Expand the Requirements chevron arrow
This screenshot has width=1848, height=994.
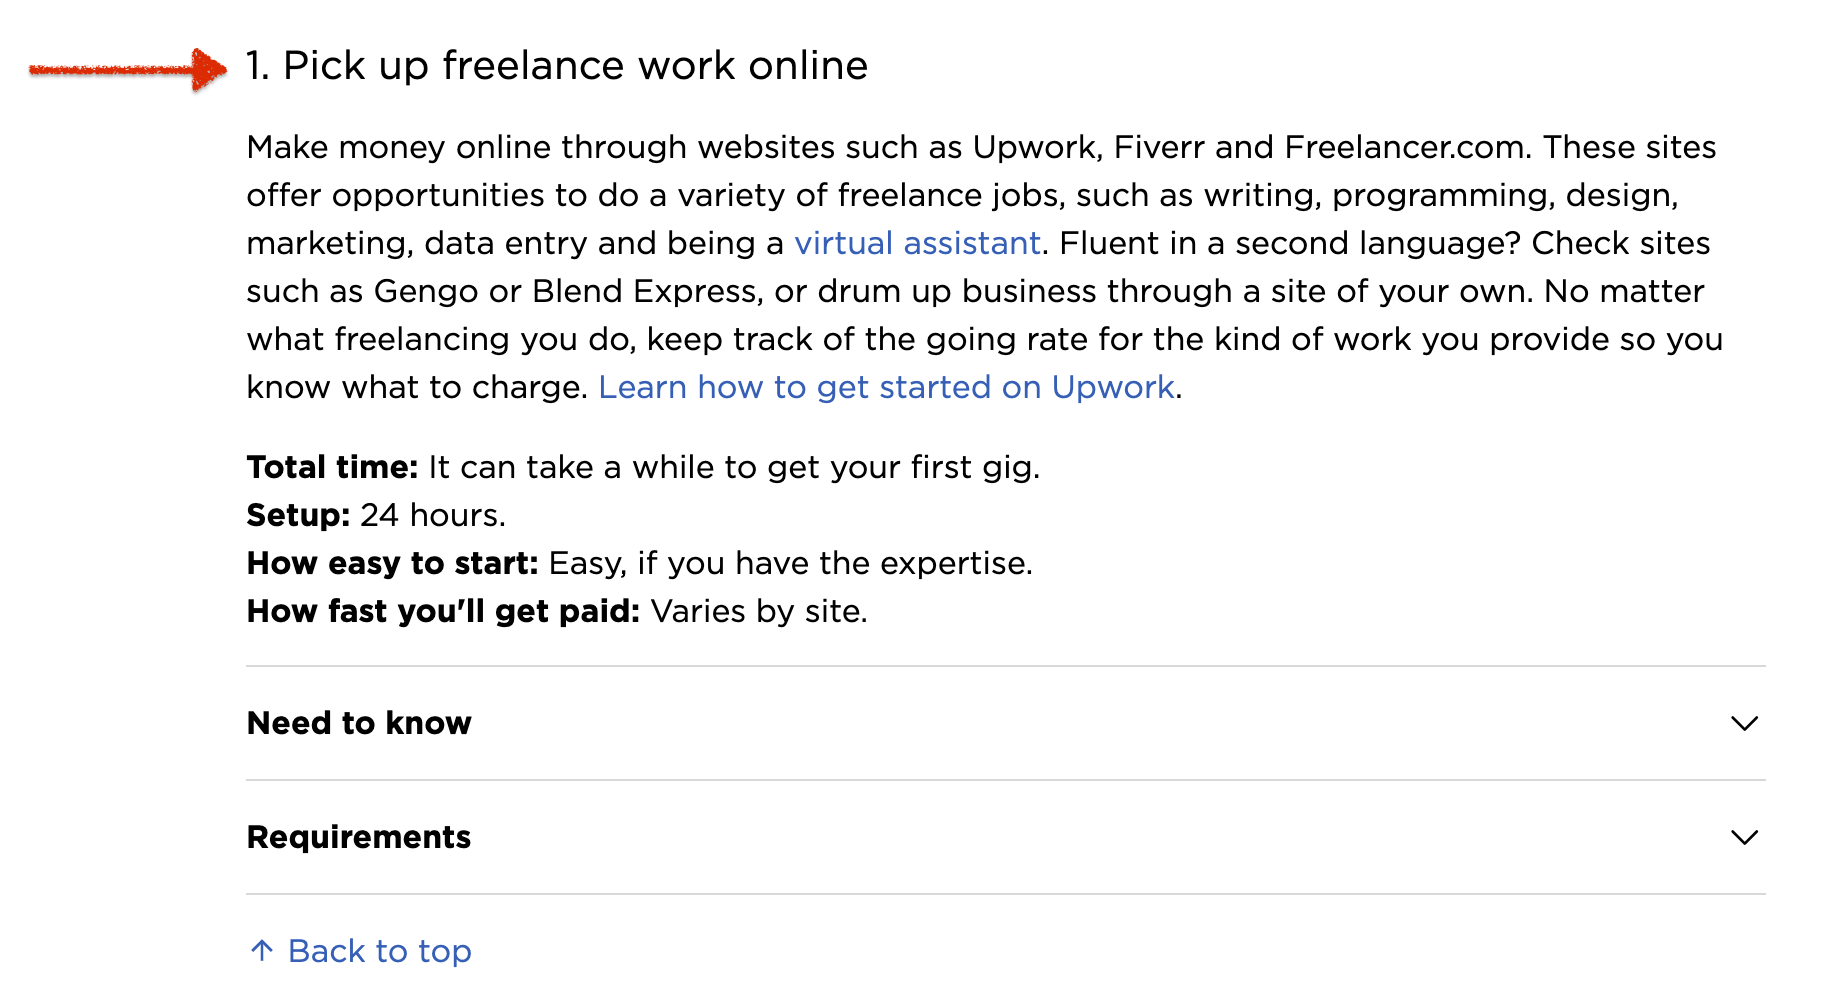pyautogui.click(x=1744, y=837)
